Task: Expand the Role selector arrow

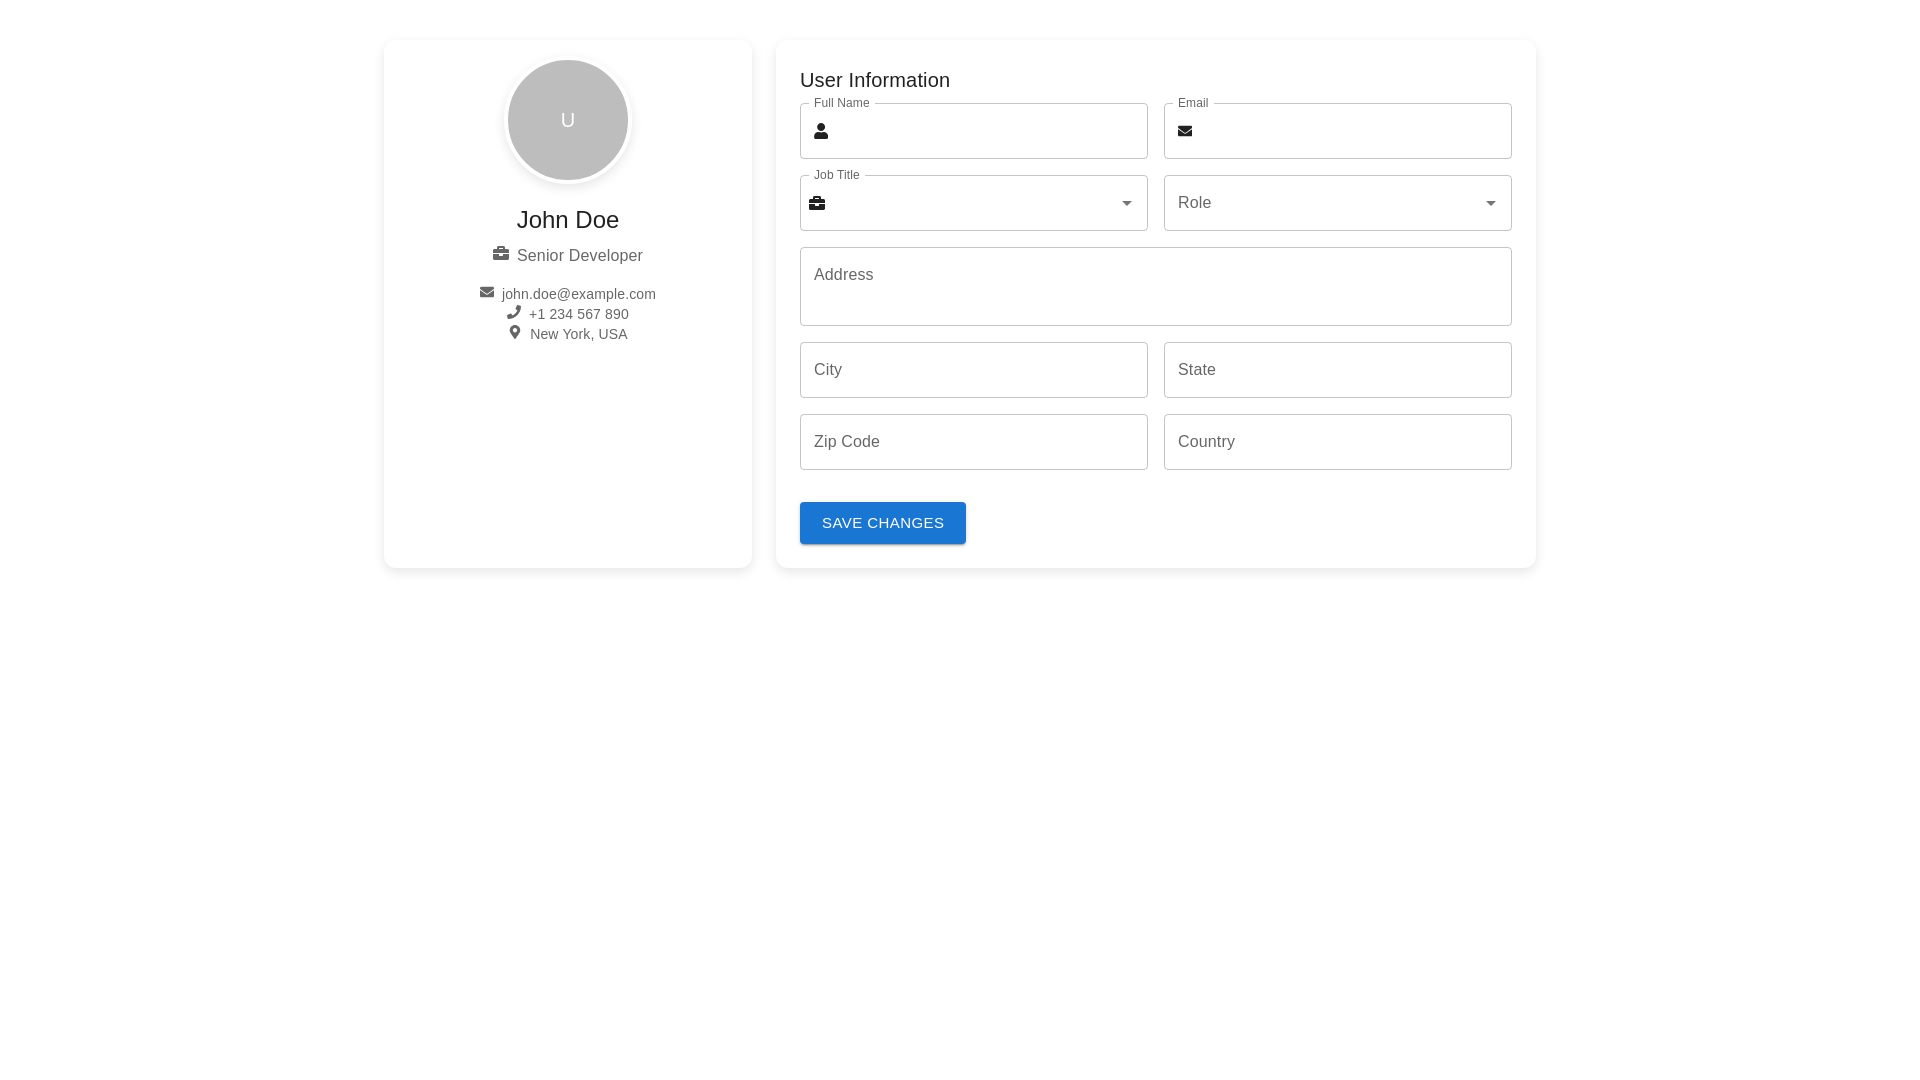Action: [x=1491, y=203]
